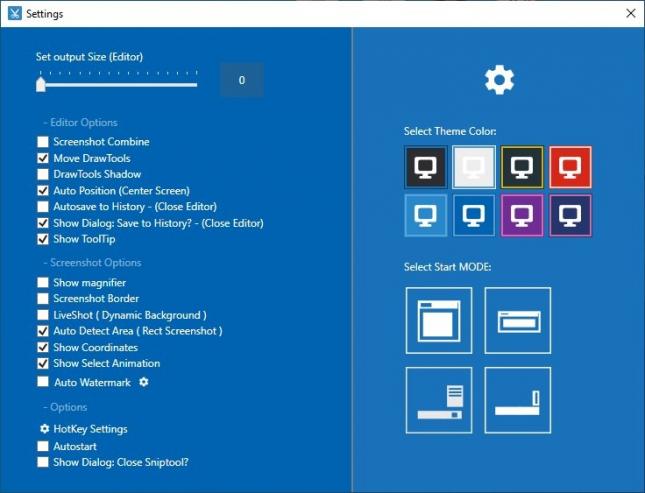
Task: Select start mode with bar and side list
Action: [439, 400]
